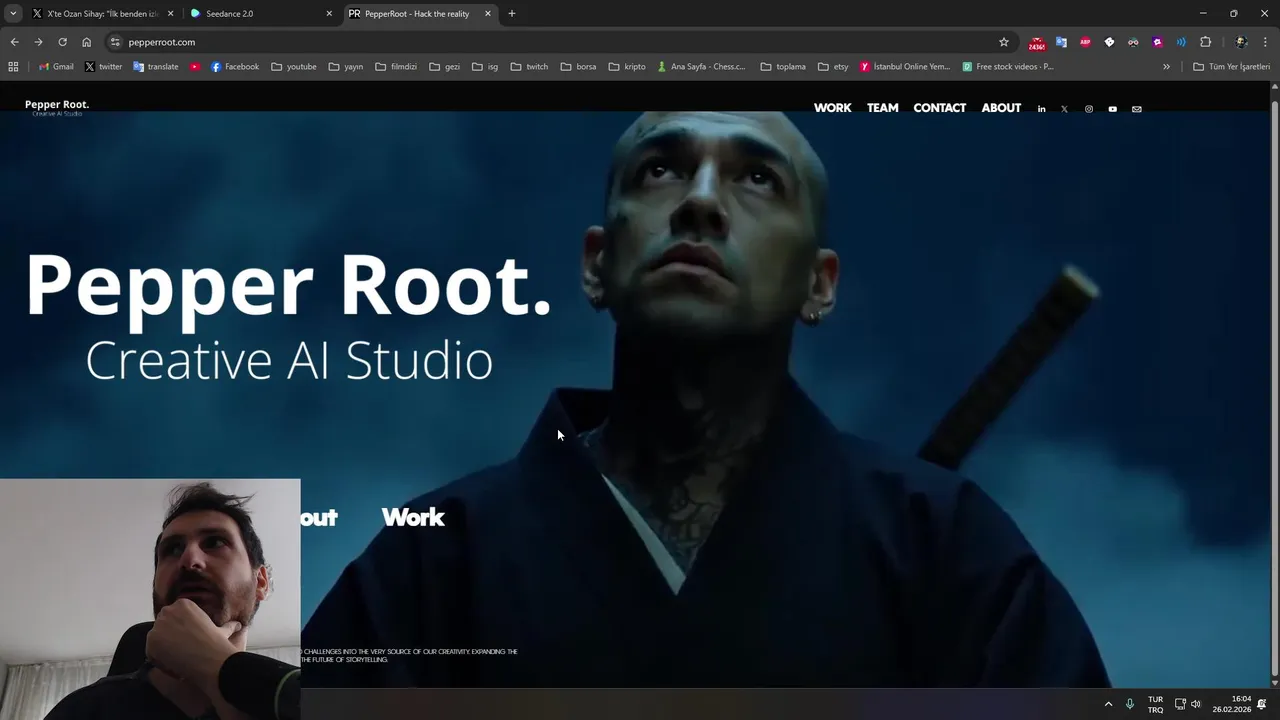
Task: Open the Facebook bookmark
Action: (235, 67)
